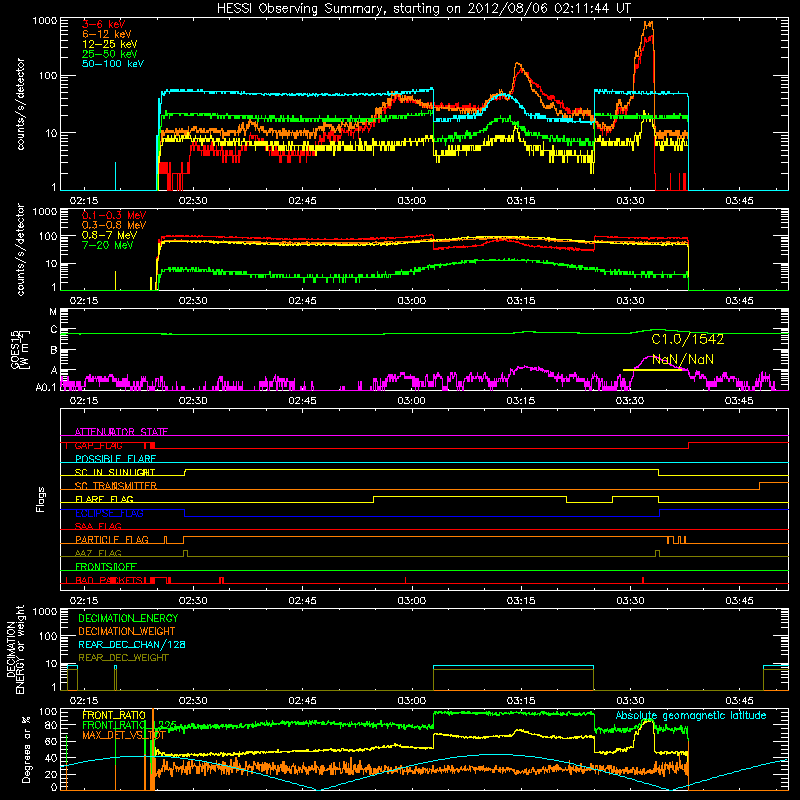Click the POSSIBLE_FLARE flag label
Screen dimensions: 800x800
pos(116,459)
